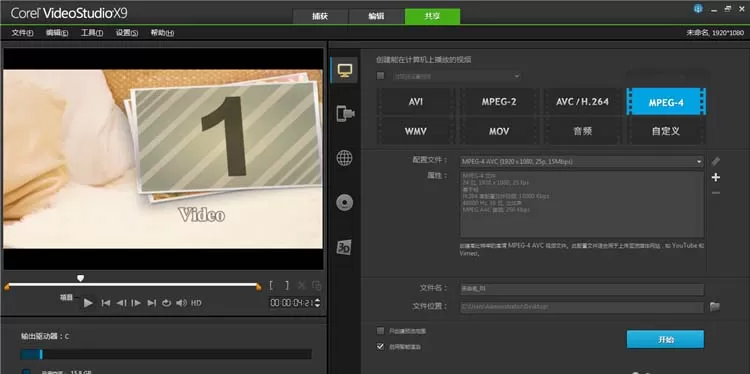Screen dimensions: 750x374
Task: Choose the MPEG-2 format button
Action: coord(499,102)
